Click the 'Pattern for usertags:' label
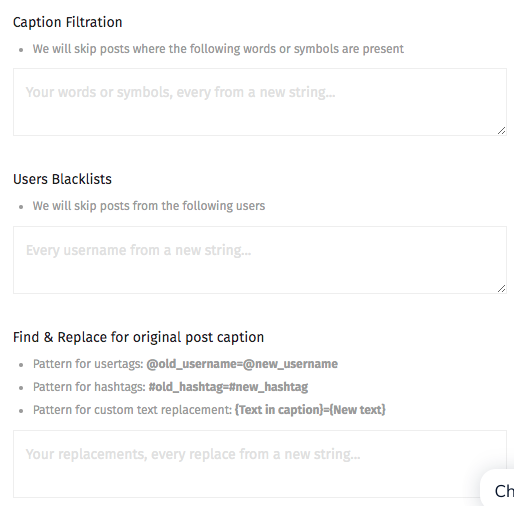This screenshot has width=514, height=506. coord(88,364)
